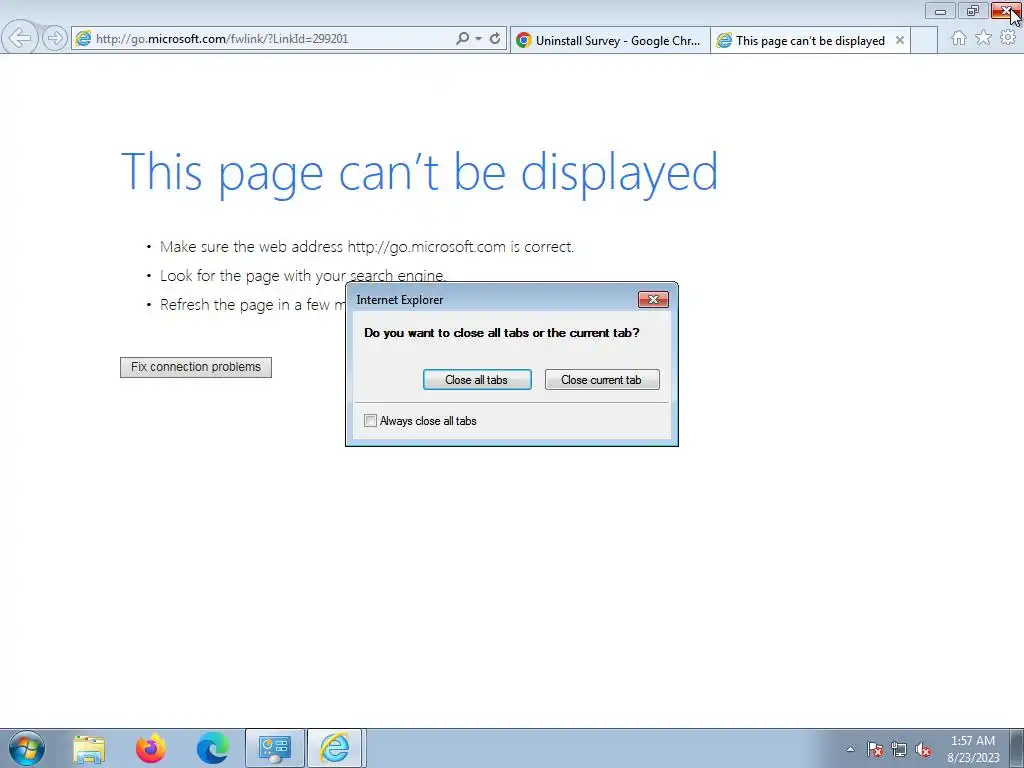Open the Control Panel taskbar item
This screenshot has width=1024, height=768.
click(274, 748)
